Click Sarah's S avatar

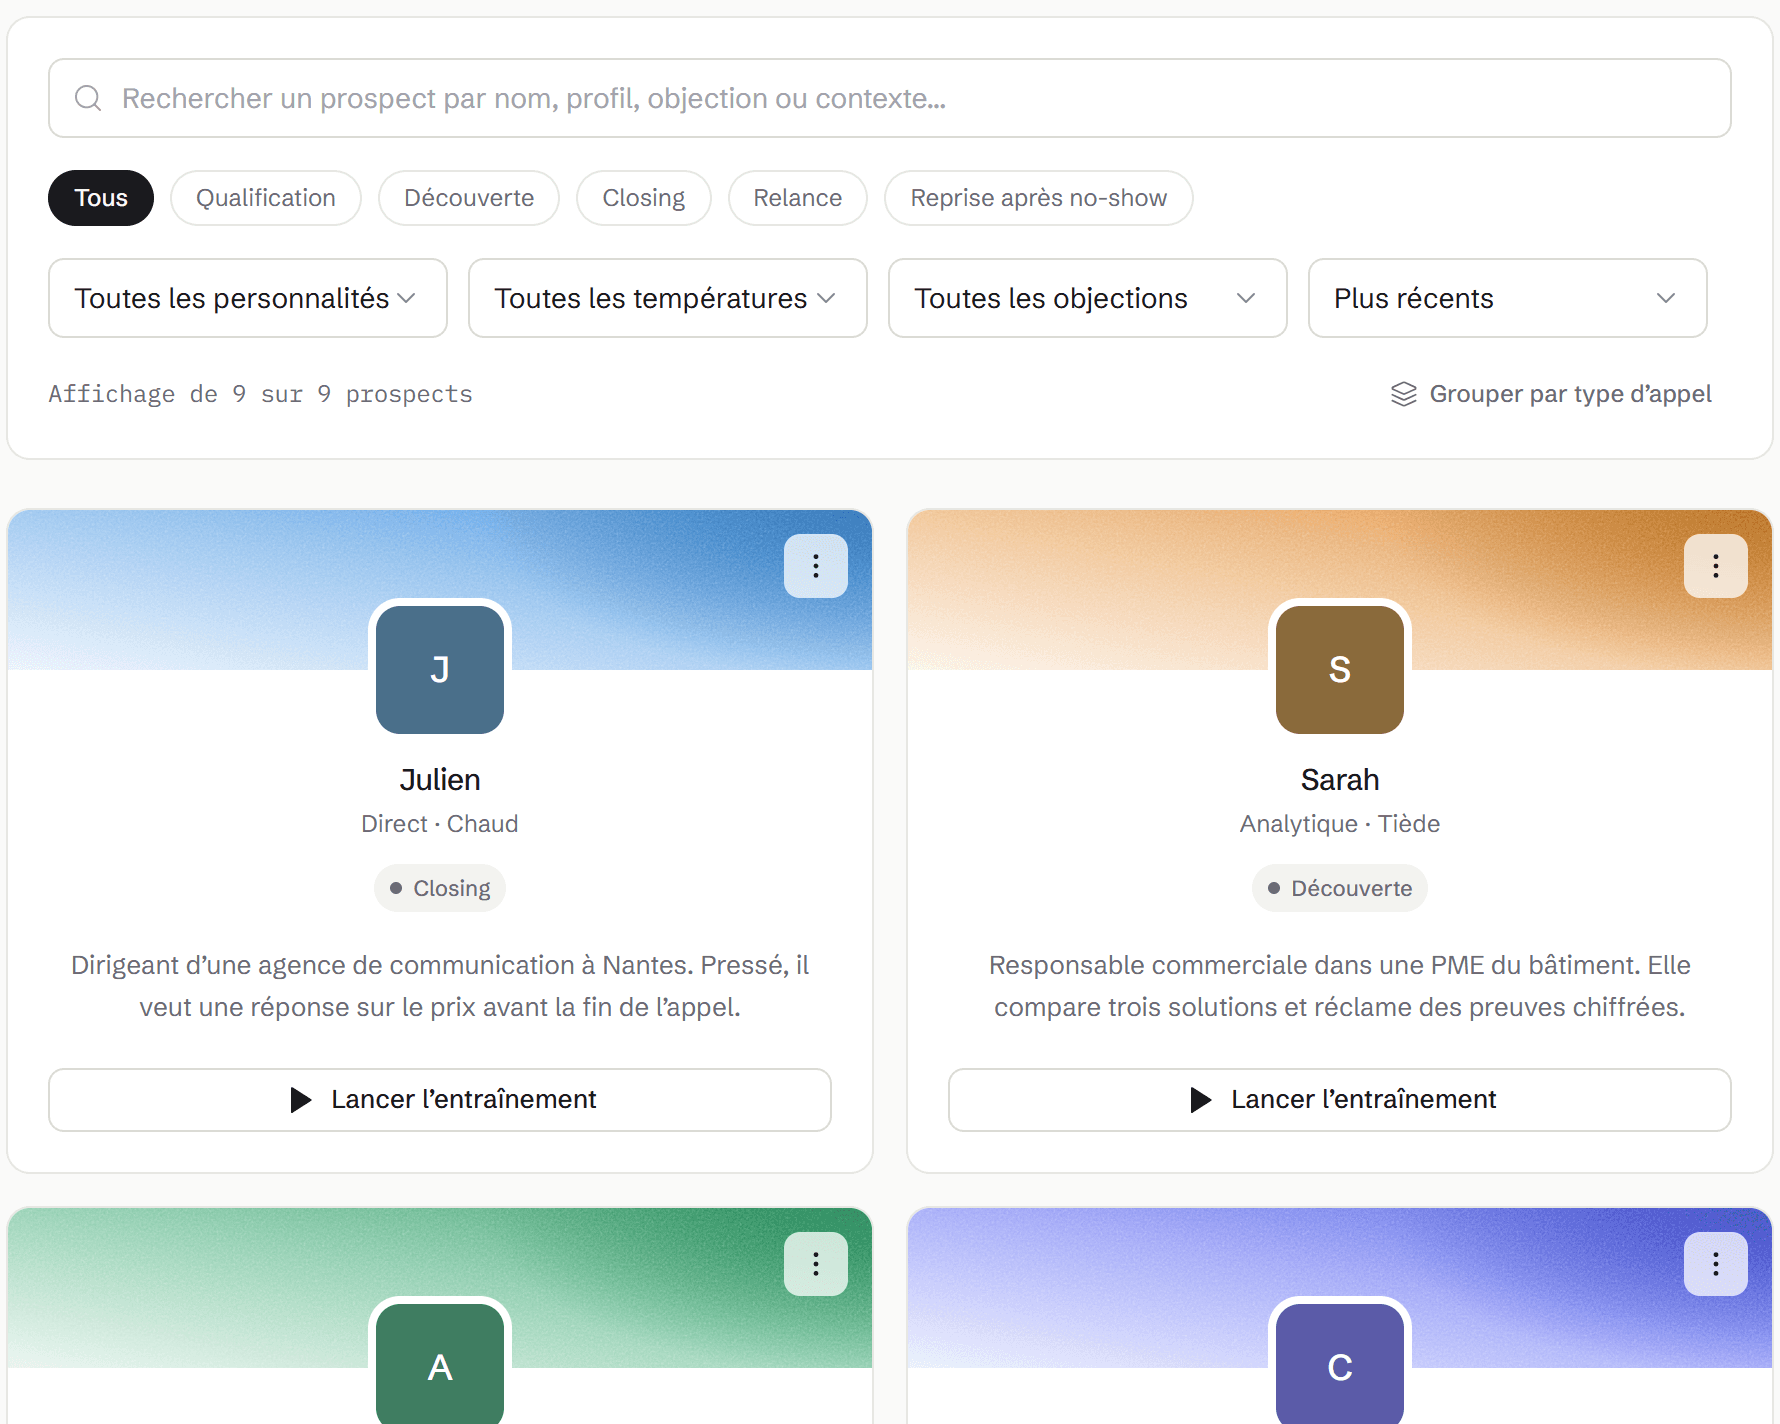[x=1340, y=670]
